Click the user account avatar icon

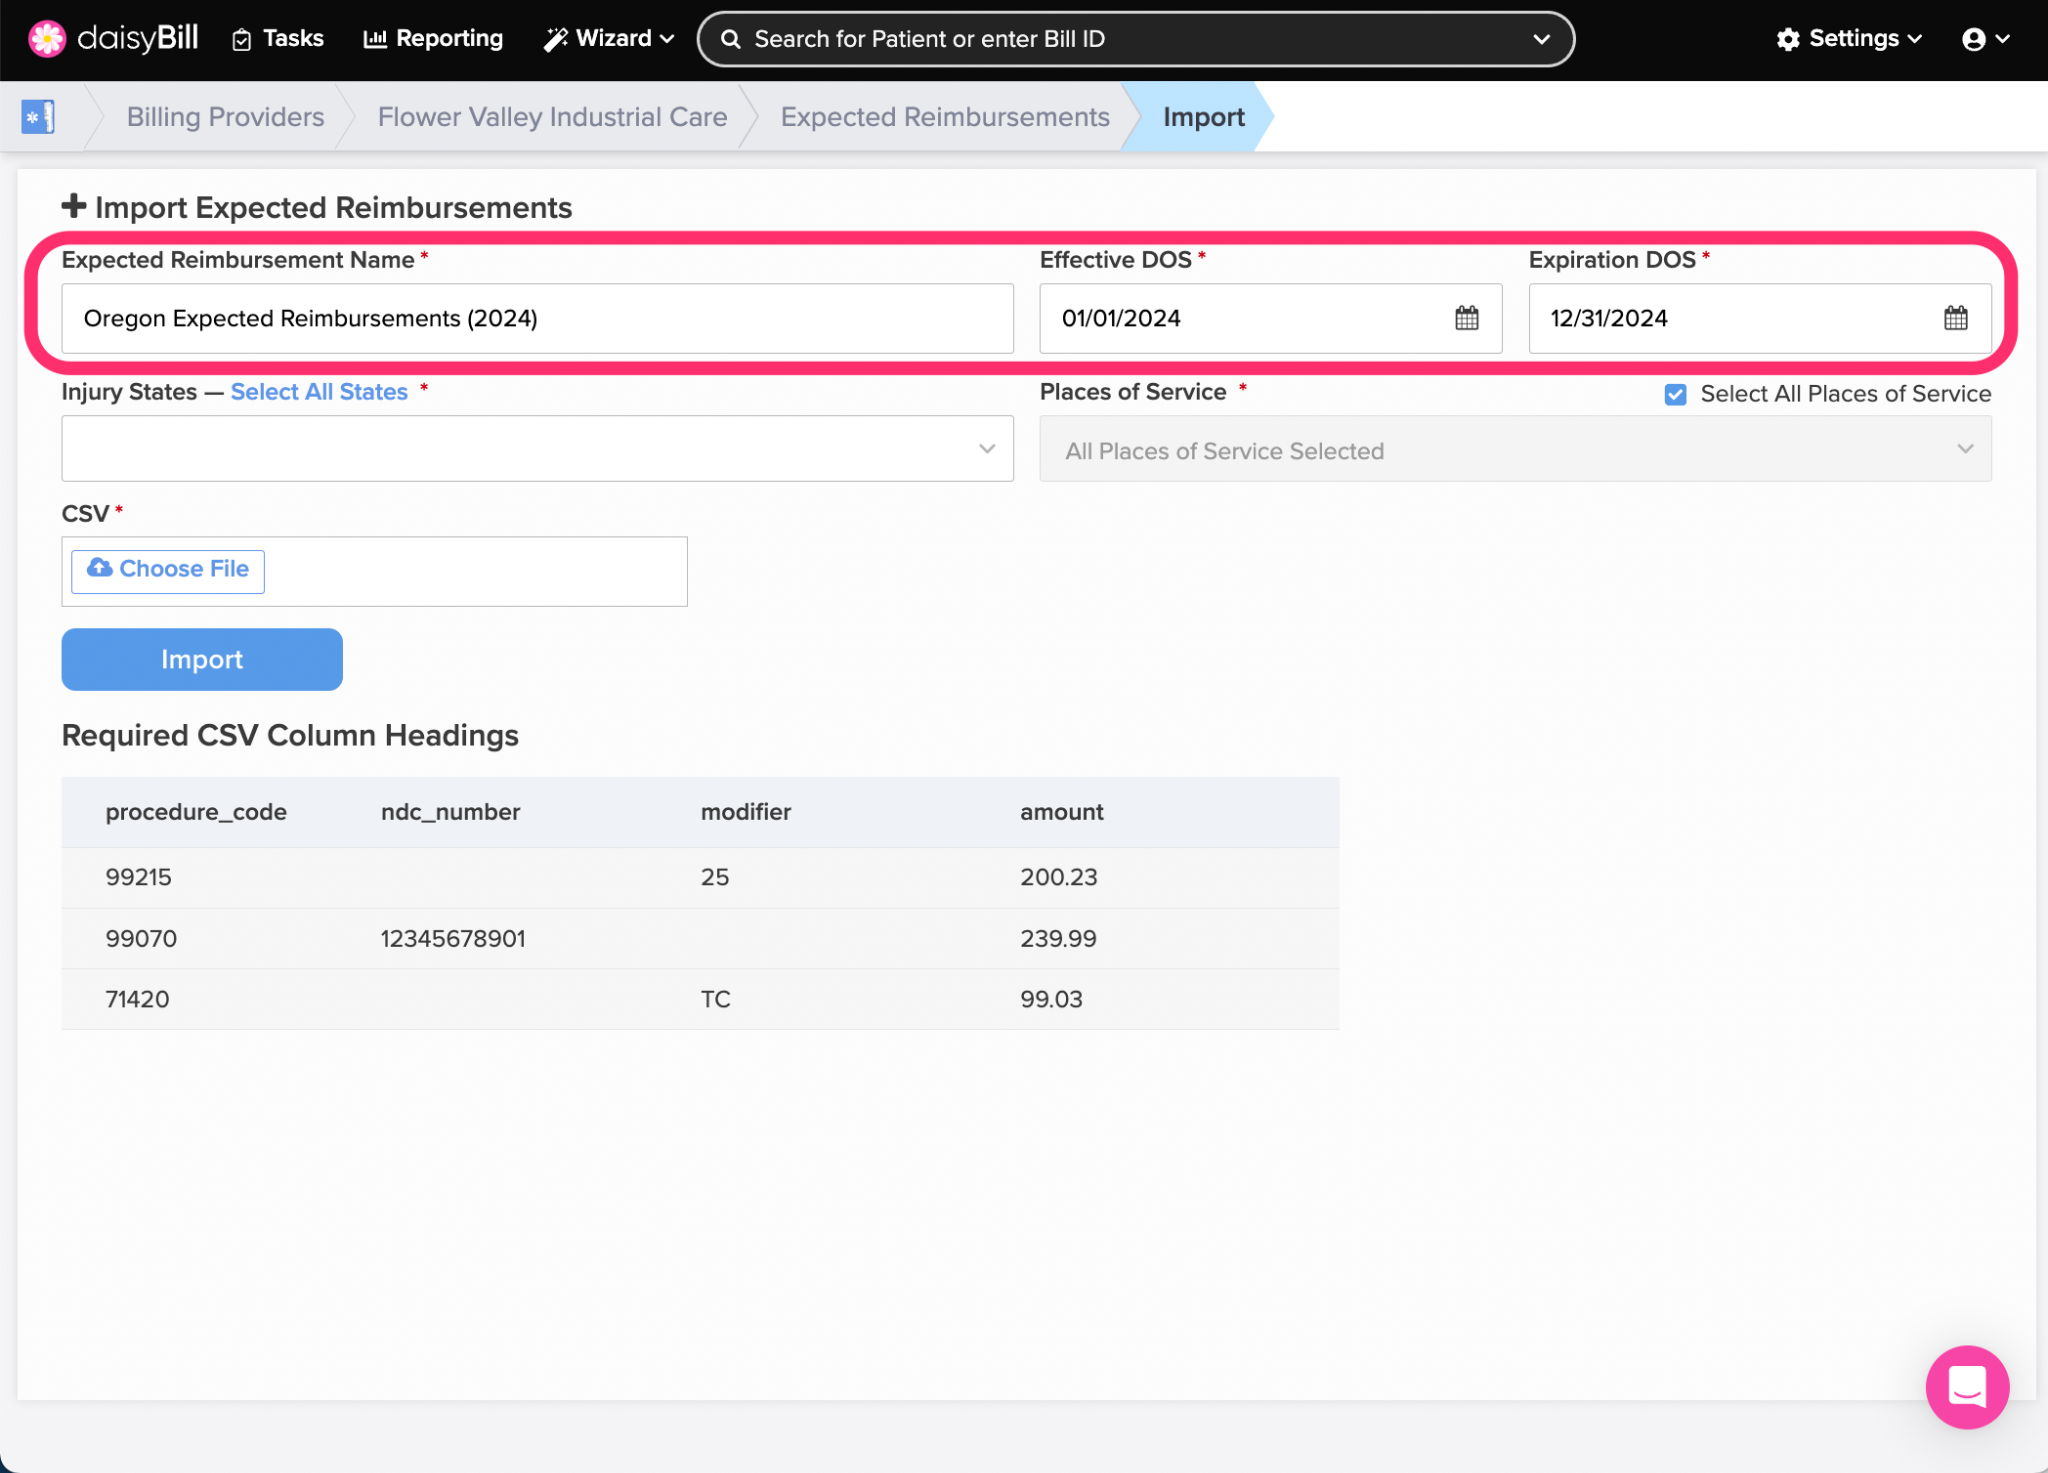(x=1973, y=39)
